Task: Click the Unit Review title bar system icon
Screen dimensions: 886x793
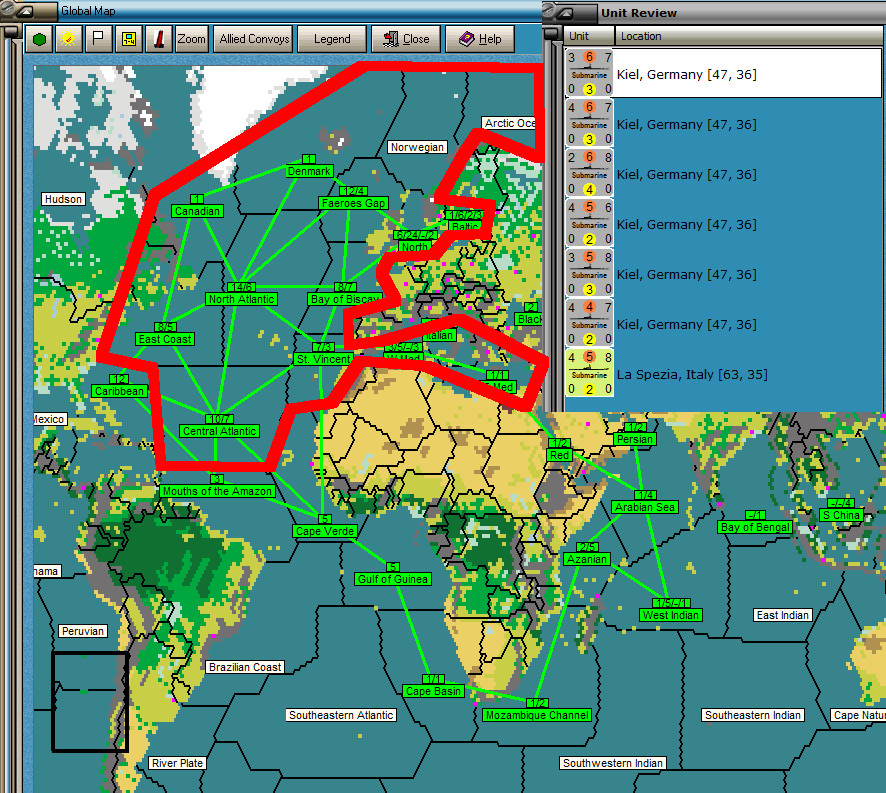Action: [556, 13]
